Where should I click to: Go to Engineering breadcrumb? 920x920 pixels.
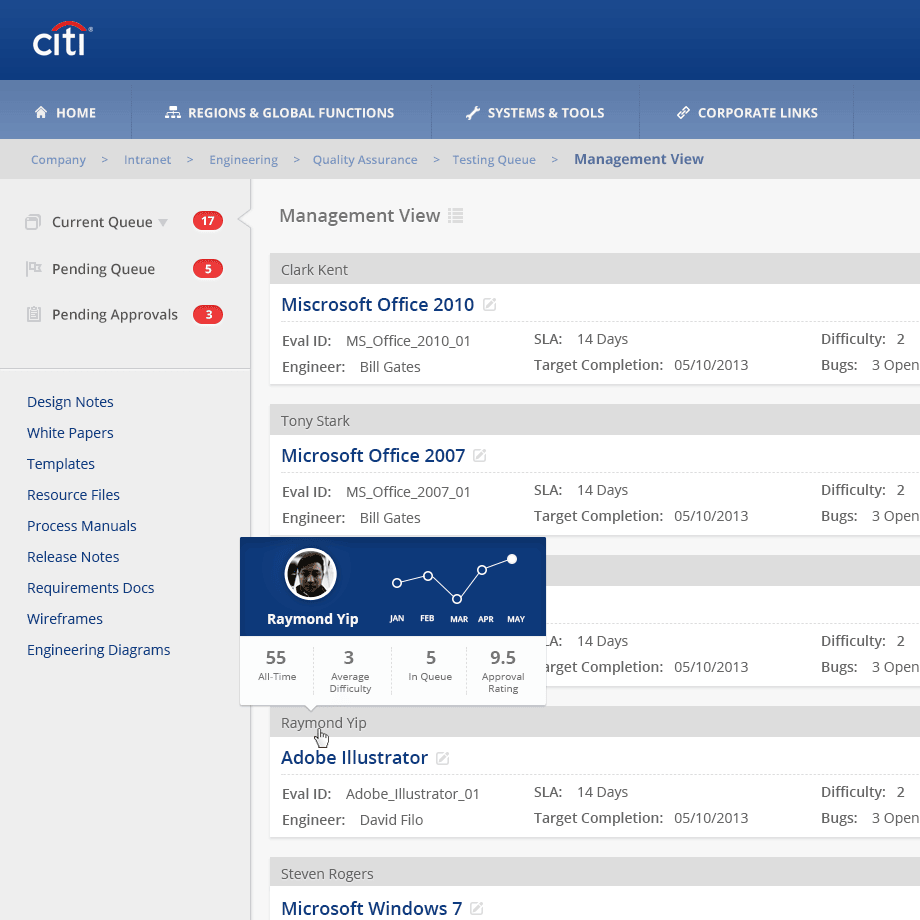pos(243,160)
